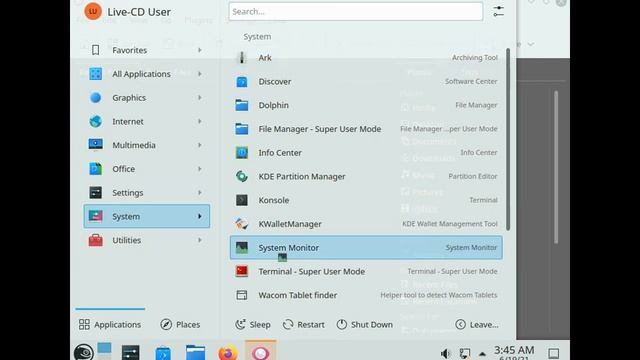Expand the Utilities category arrow
The height and width of the screenshot is (360, 640).
coord(200,240)
